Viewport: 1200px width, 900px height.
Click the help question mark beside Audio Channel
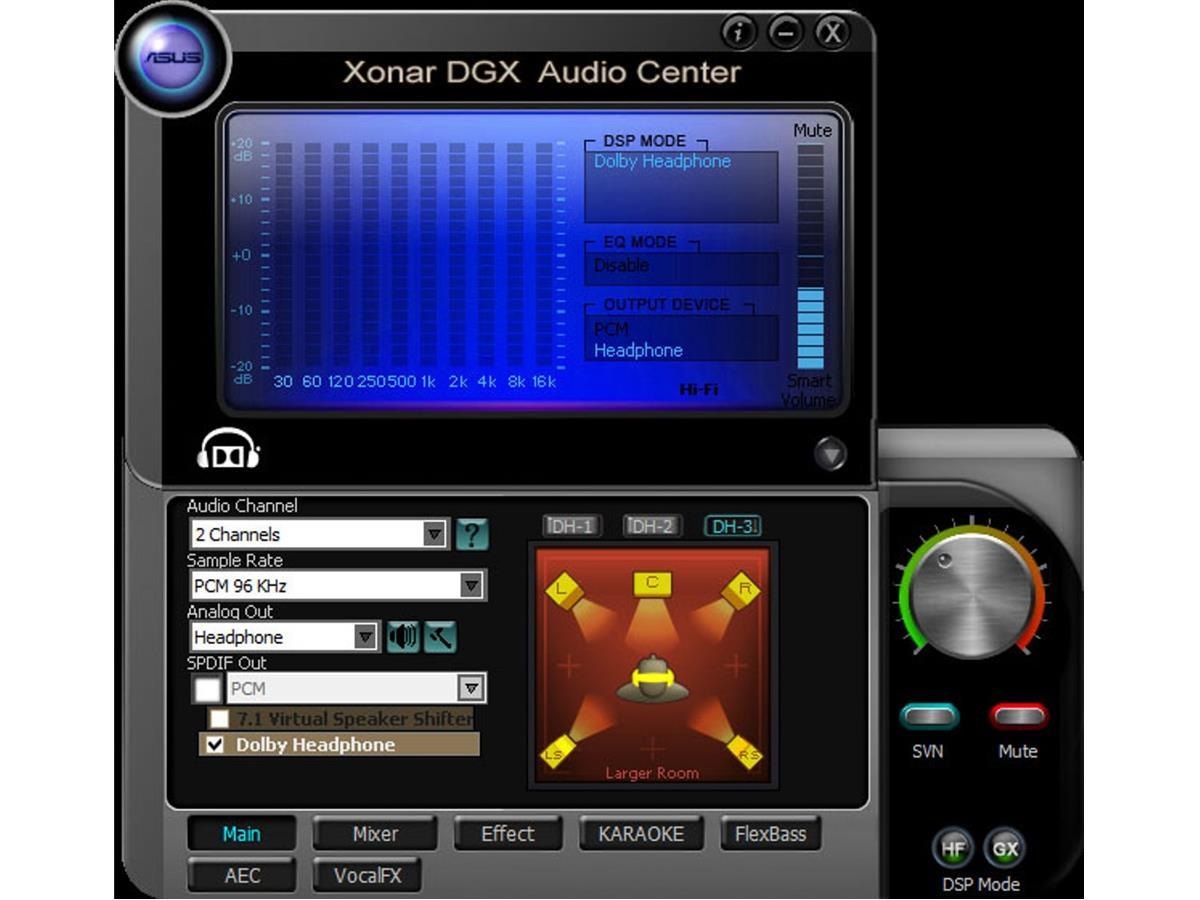click(472, 534)
